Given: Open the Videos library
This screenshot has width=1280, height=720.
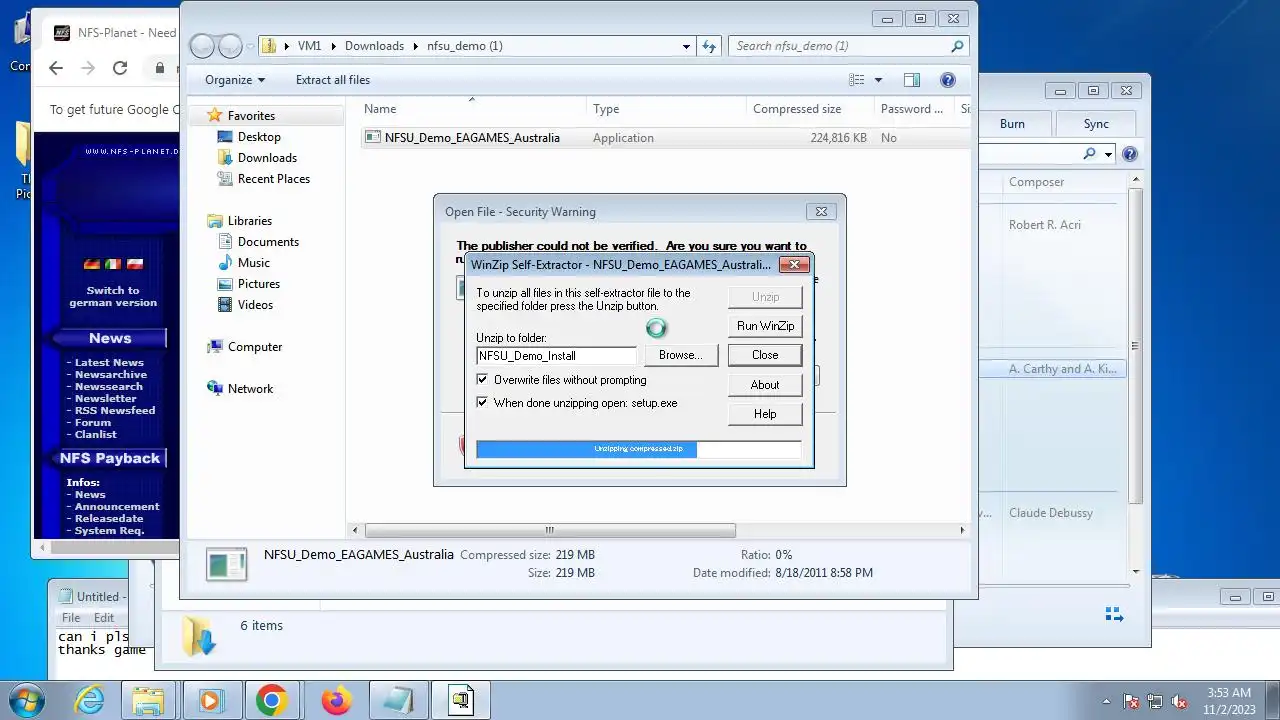Looking at the screenshot, I should [255, 305].
